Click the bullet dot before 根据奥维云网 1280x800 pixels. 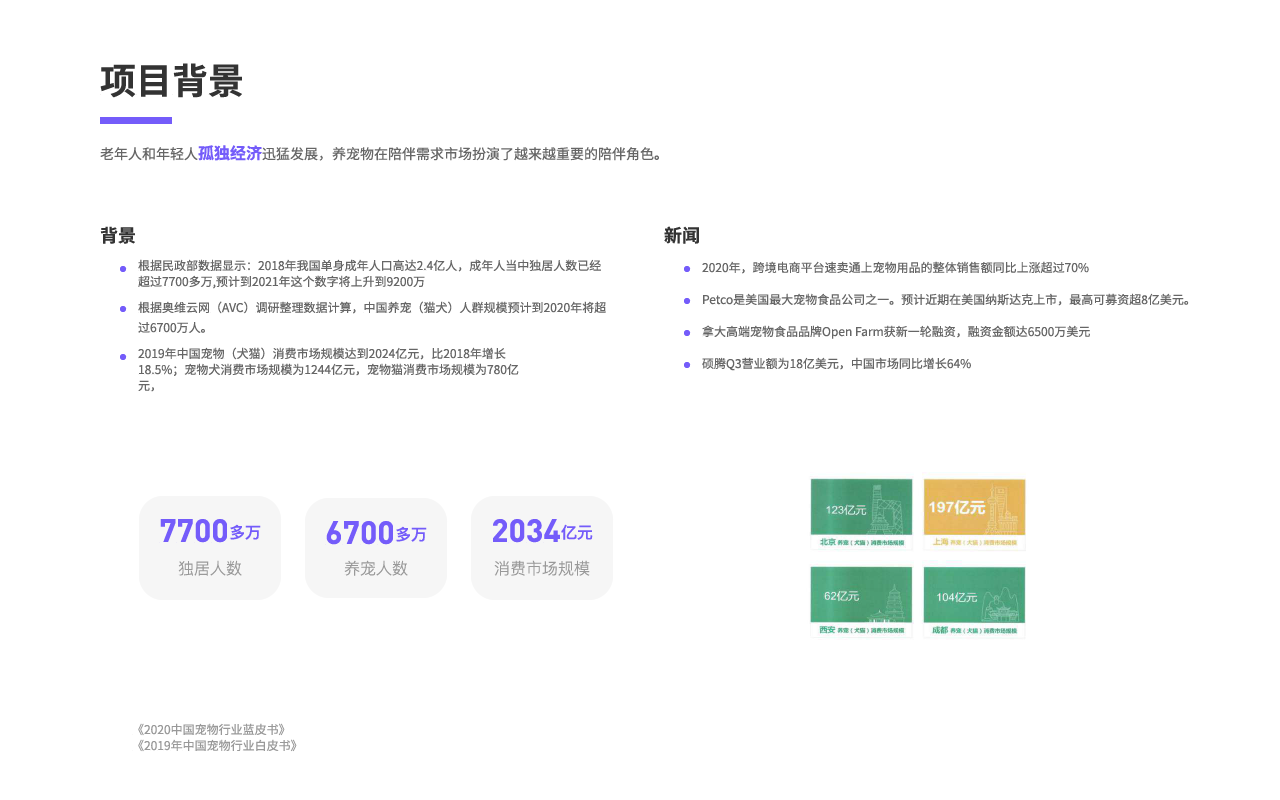pyautogui.click(x=123, y=308)
